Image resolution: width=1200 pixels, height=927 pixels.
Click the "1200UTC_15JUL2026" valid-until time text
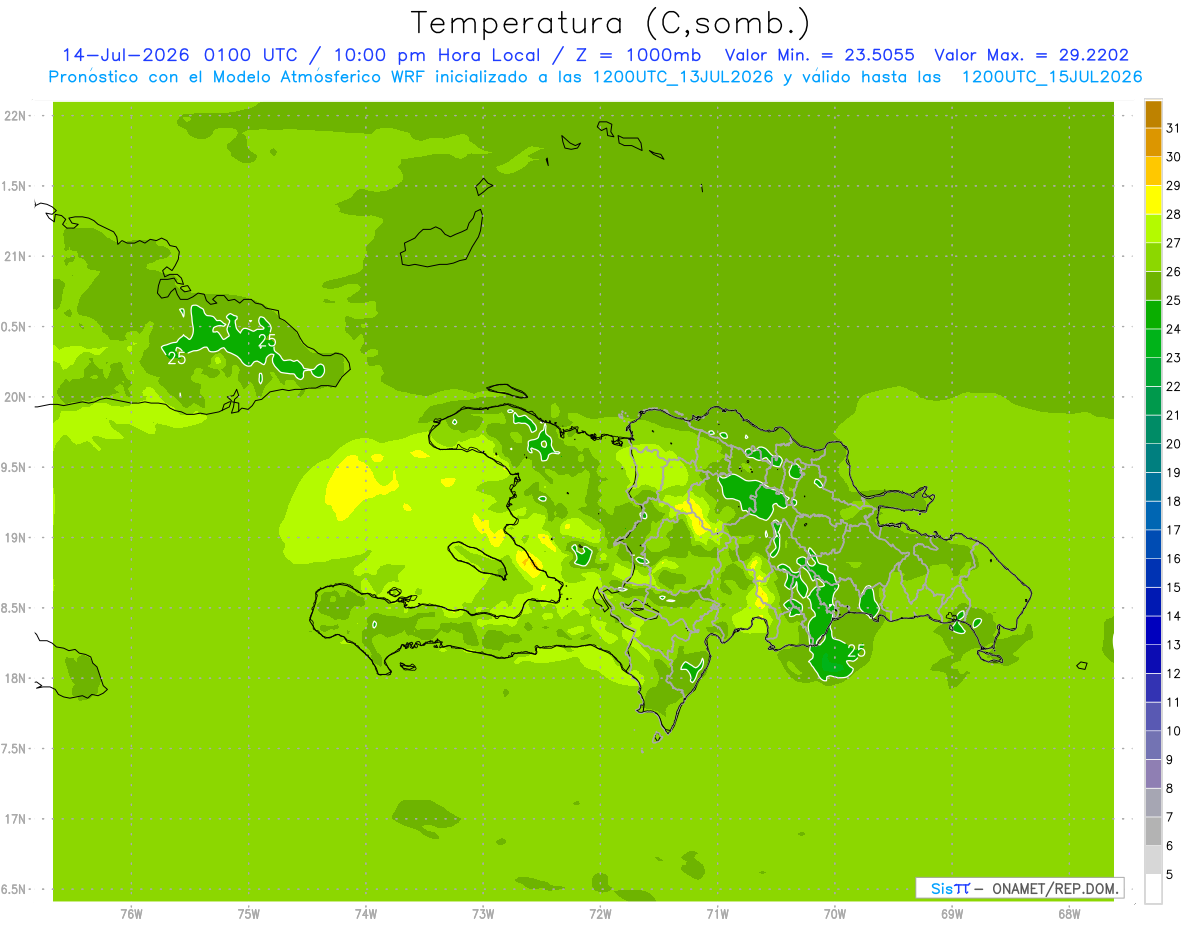[x=1052, y=77]
